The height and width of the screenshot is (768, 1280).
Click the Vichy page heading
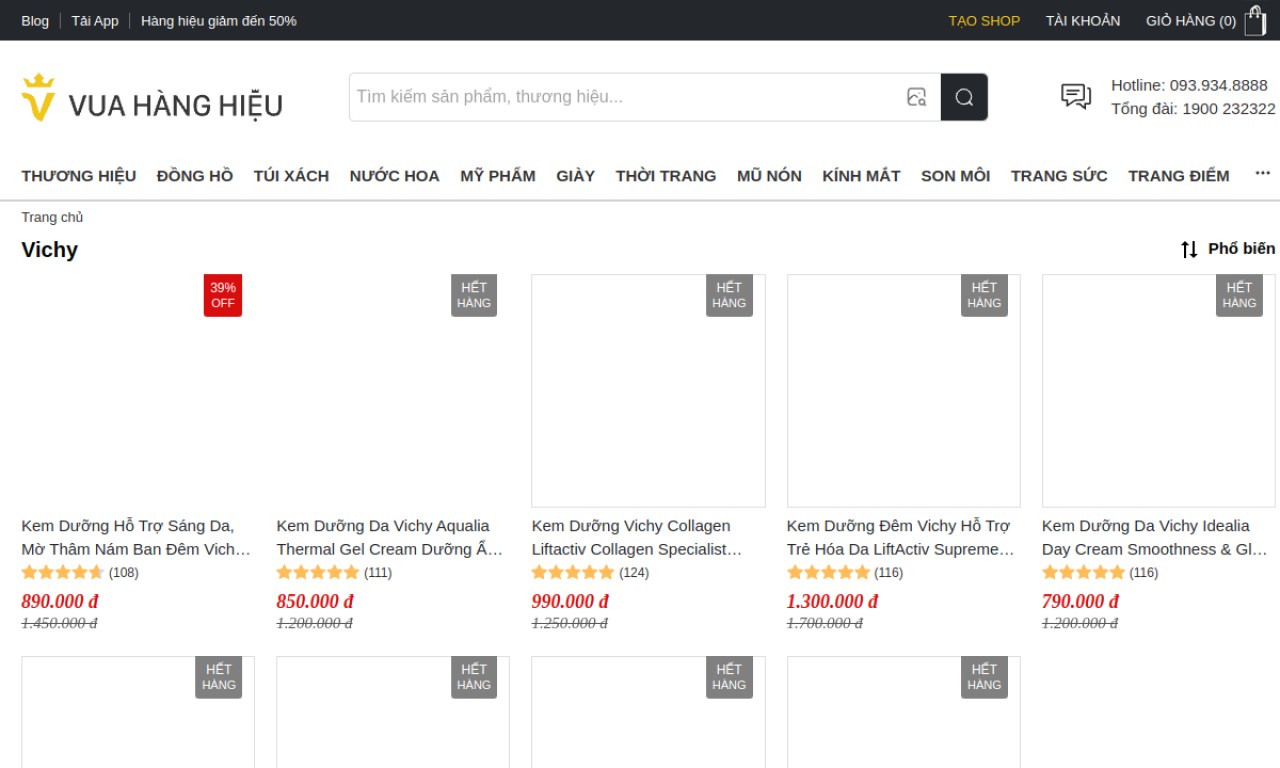click(49, 250)
